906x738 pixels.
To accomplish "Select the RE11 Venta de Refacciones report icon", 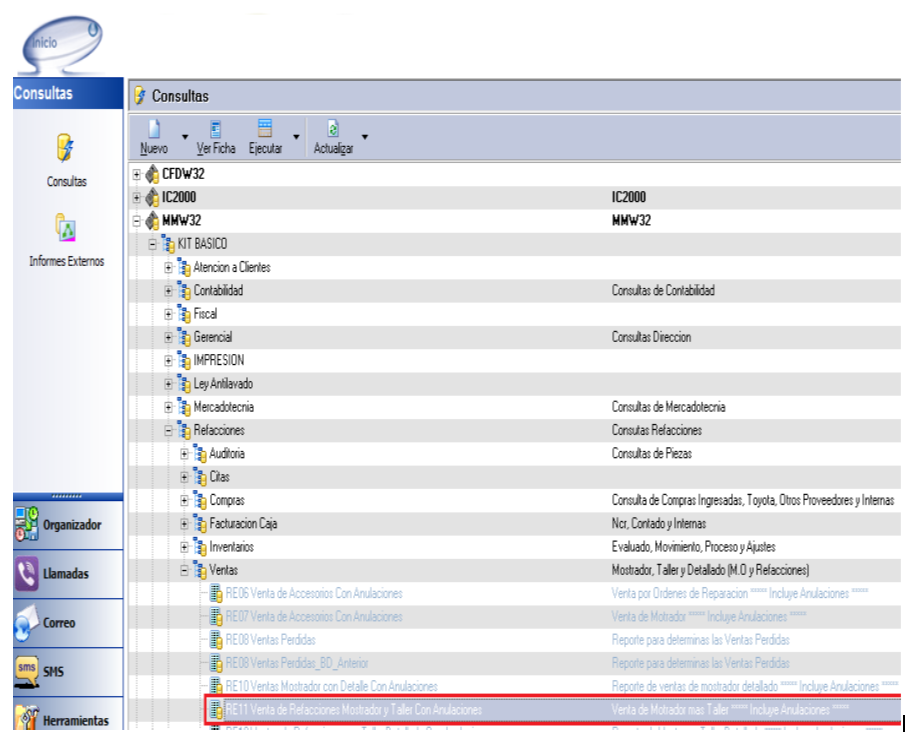I will [x=216, y=709].
